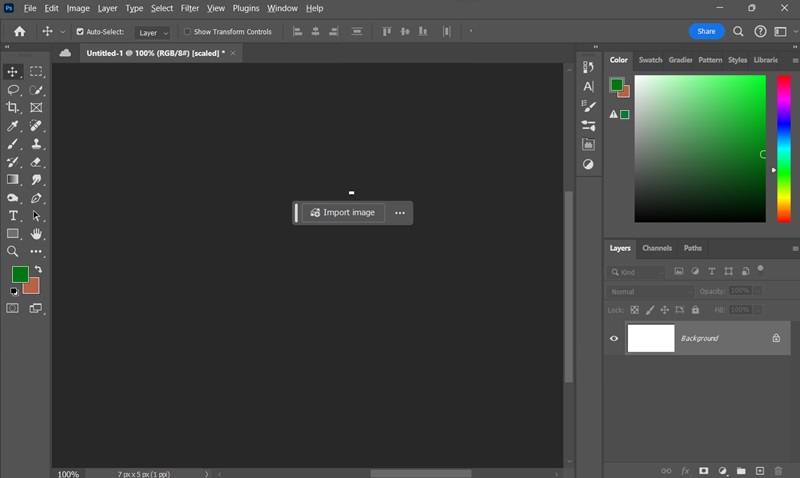Open the Filter menu
This screenshot has width=800, height=478.
pyautogui.click(x=190, y=8)
